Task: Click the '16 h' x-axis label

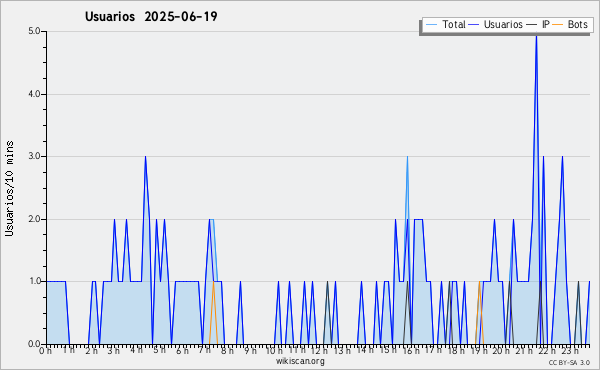Action: [411, 351]
